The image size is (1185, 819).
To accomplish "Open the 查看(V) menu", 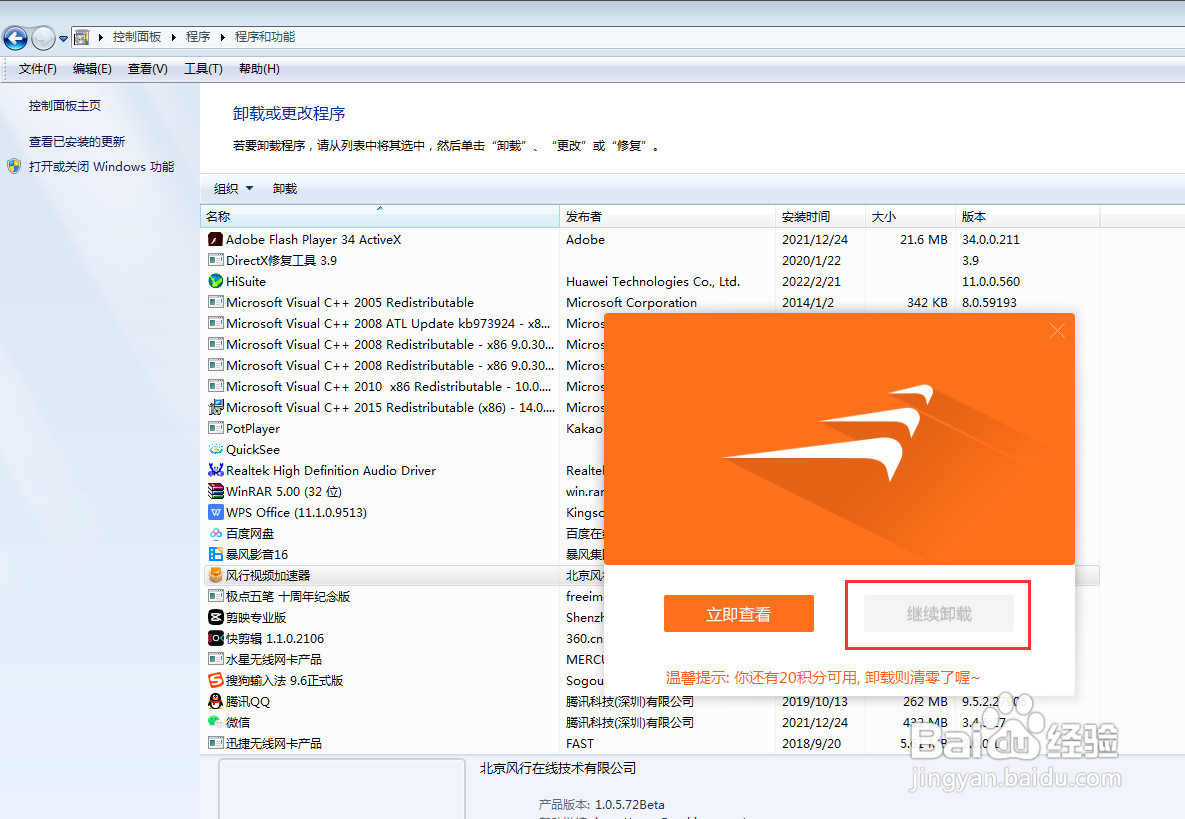I will pos(147,69).
